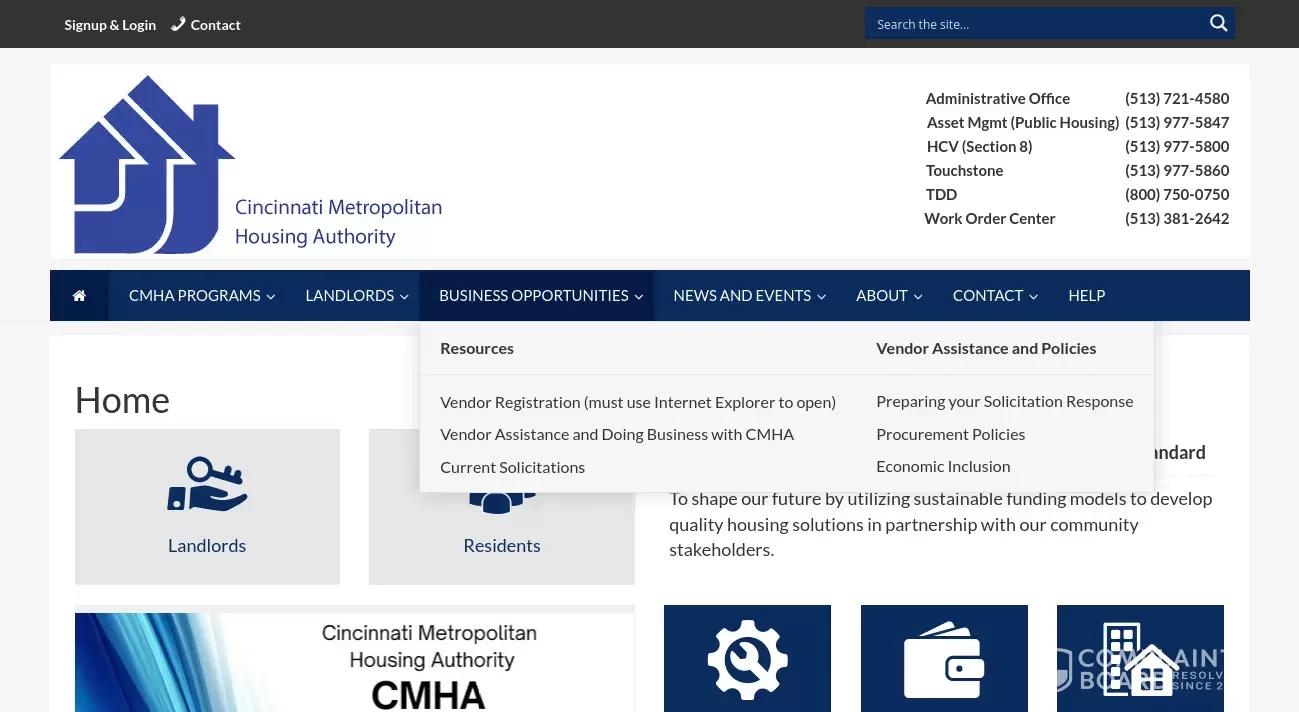Expand the About menu
The width and height of the screenshot is (1299, 712).
(x=888, y=296)
